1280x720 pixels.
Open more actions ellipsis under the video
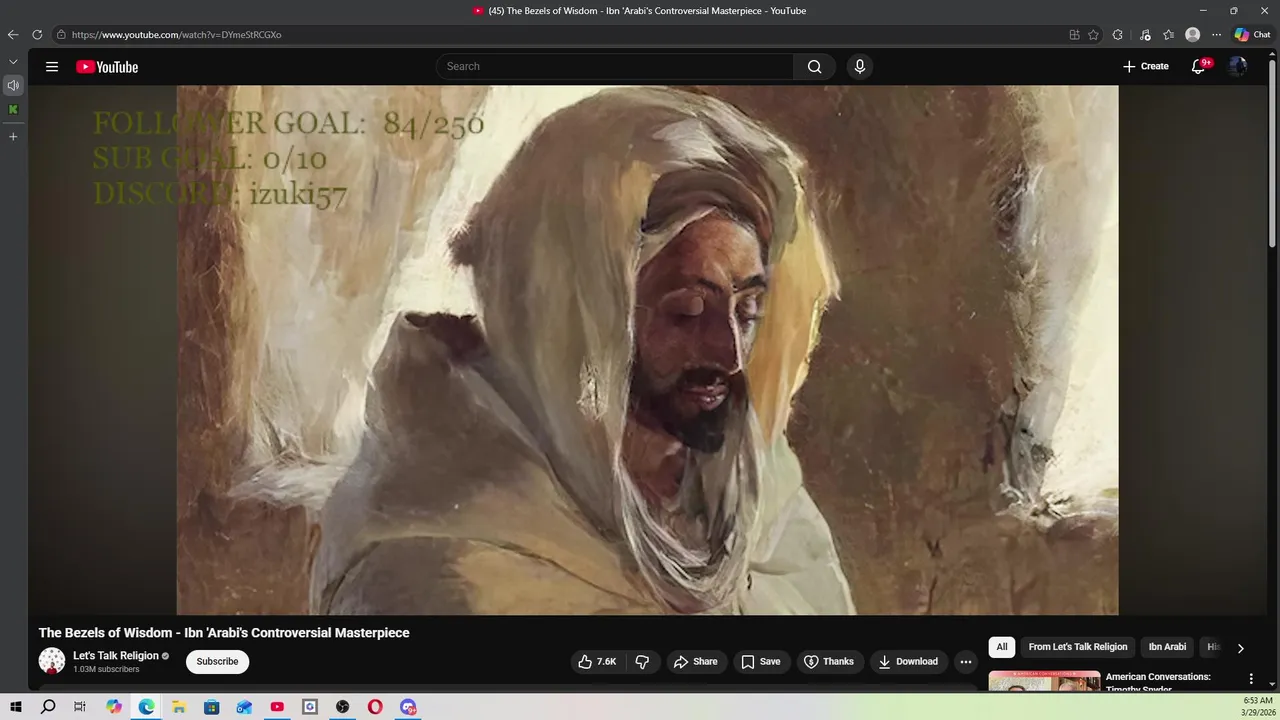(966, 662)
